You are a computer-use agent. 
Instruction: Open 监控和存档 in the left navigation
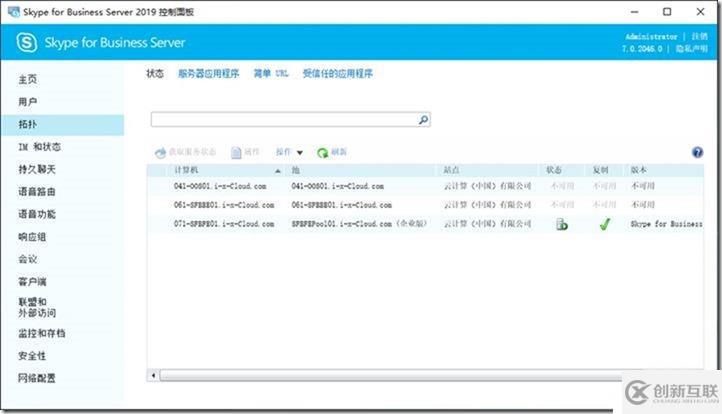coord(41,333)
